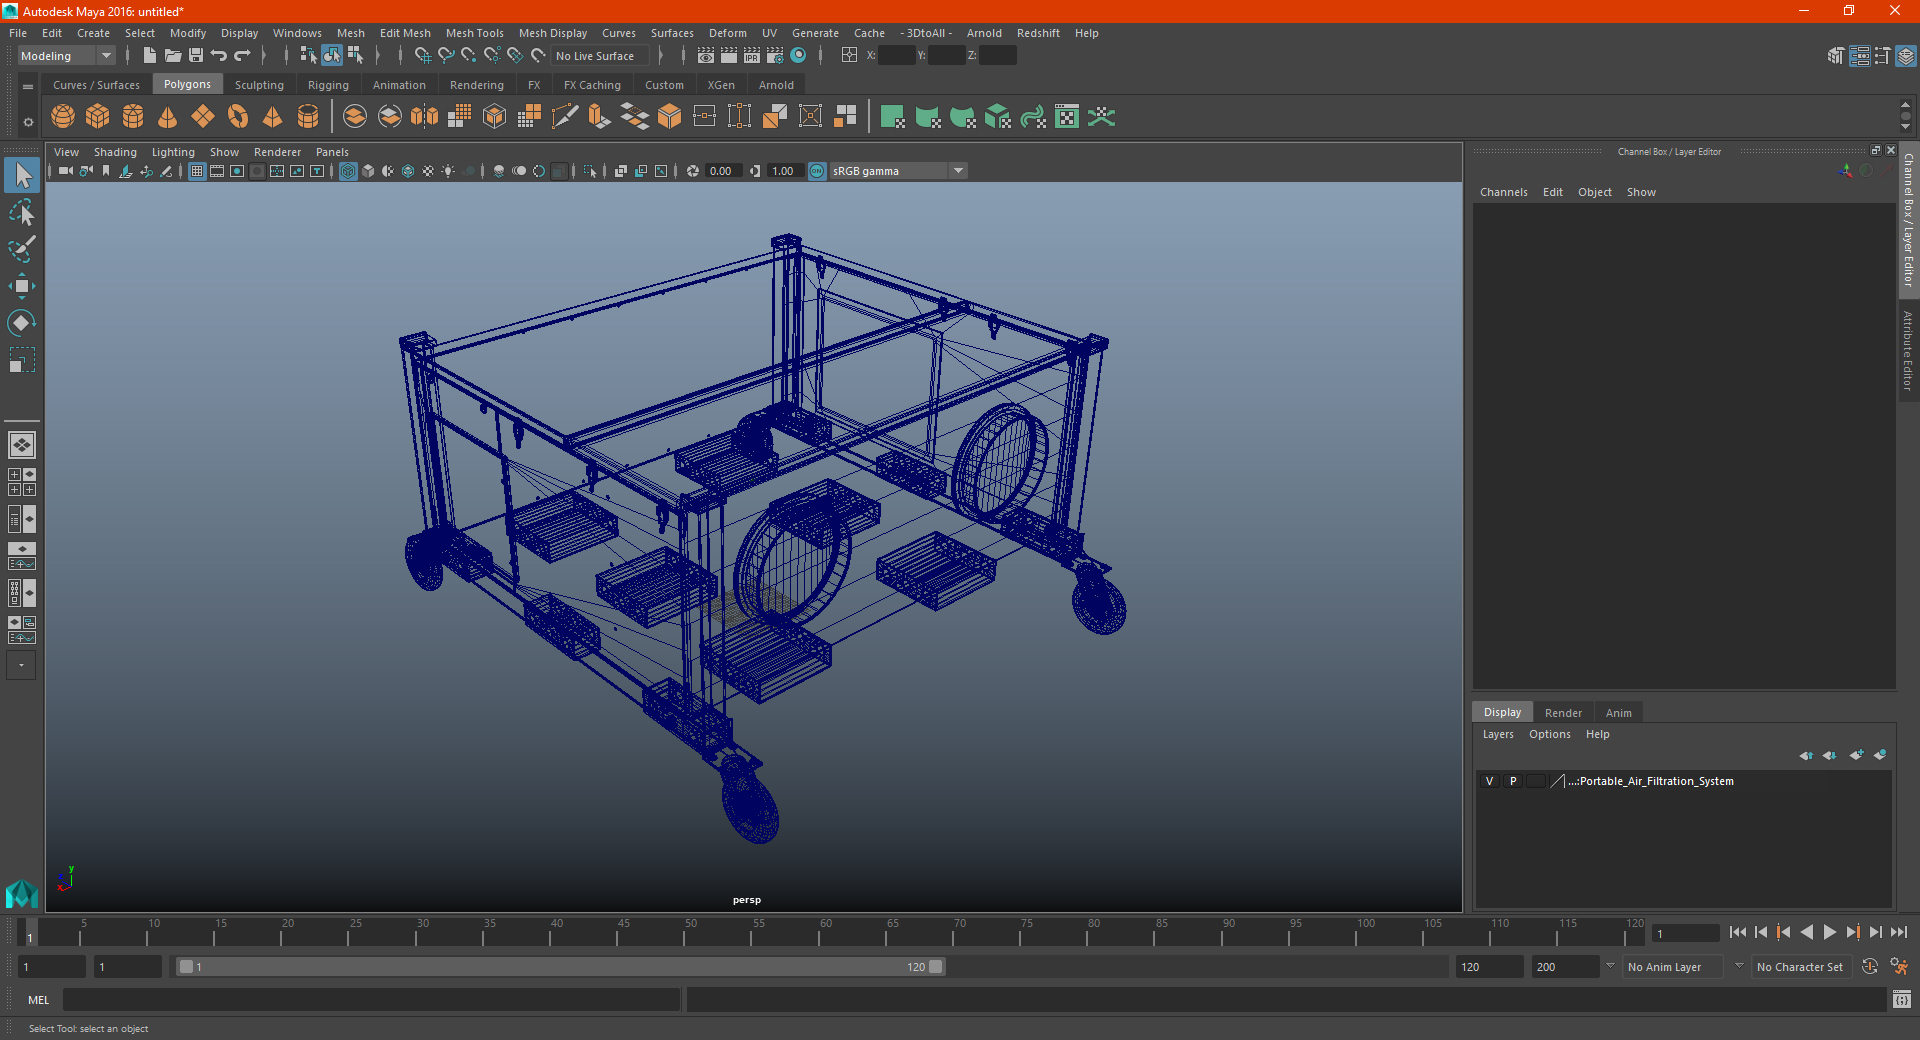Create a polygon pyramid from the shelf
Screen dimensions: 1920x1040
click(273, 117)
